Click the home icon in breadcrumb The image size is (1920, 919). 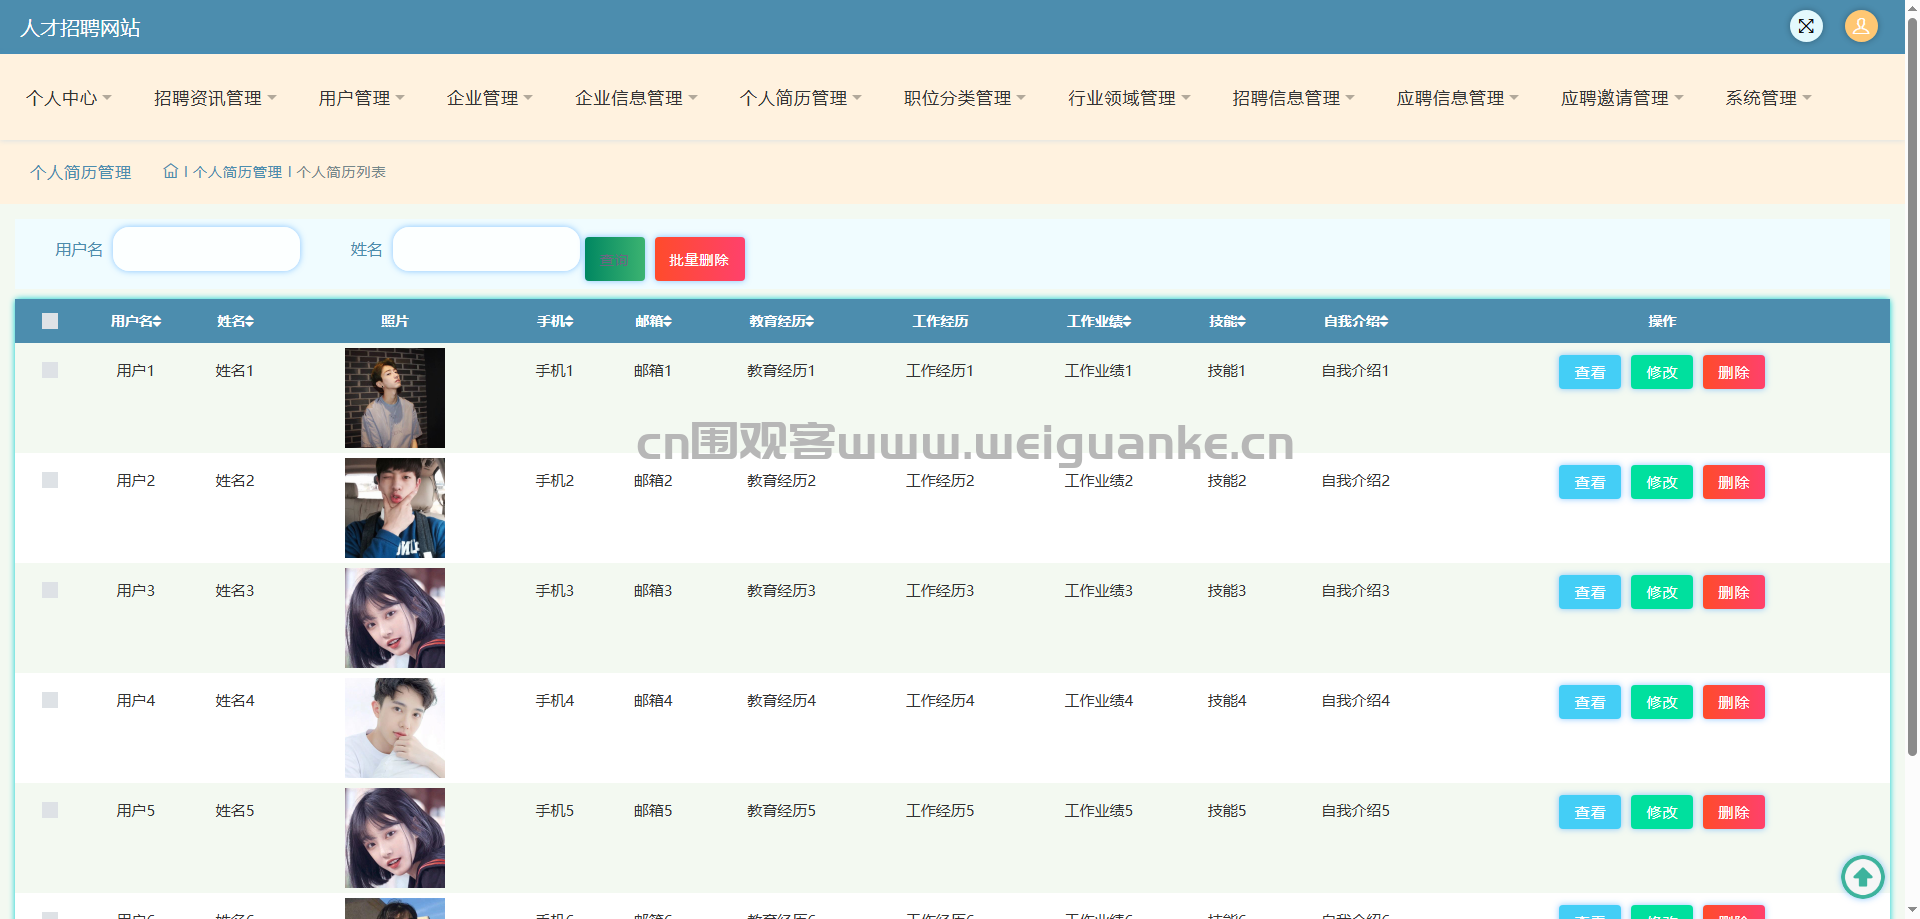click(x=171, y=171)
